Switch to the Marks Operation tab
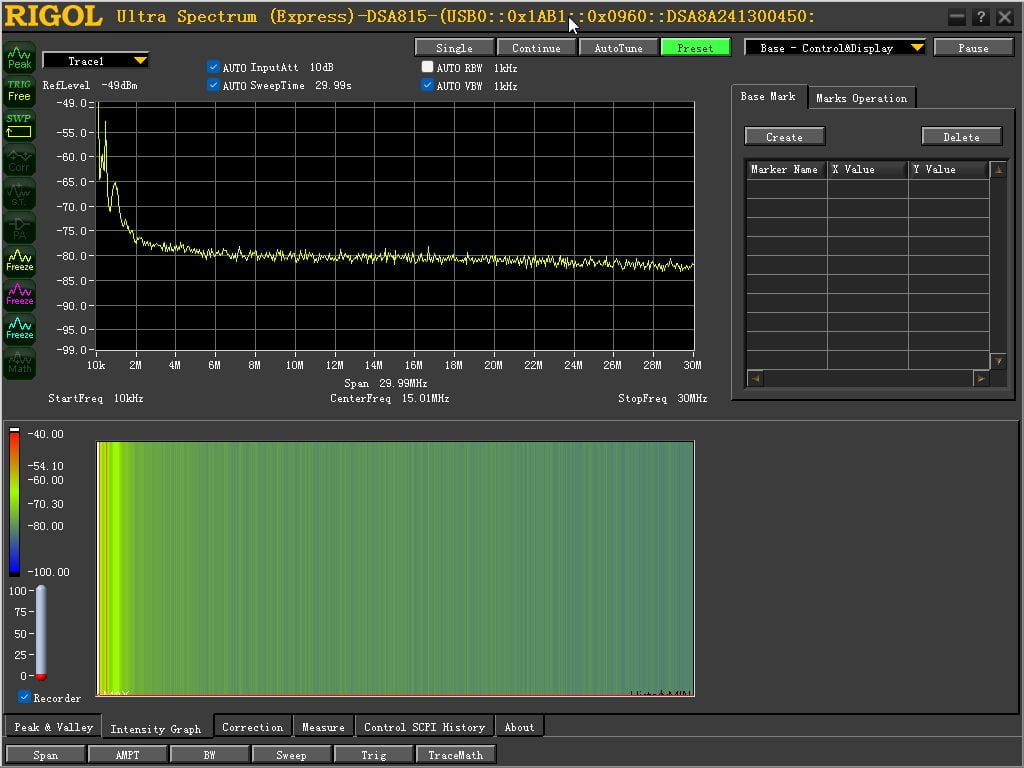 [x=861, y=98]
